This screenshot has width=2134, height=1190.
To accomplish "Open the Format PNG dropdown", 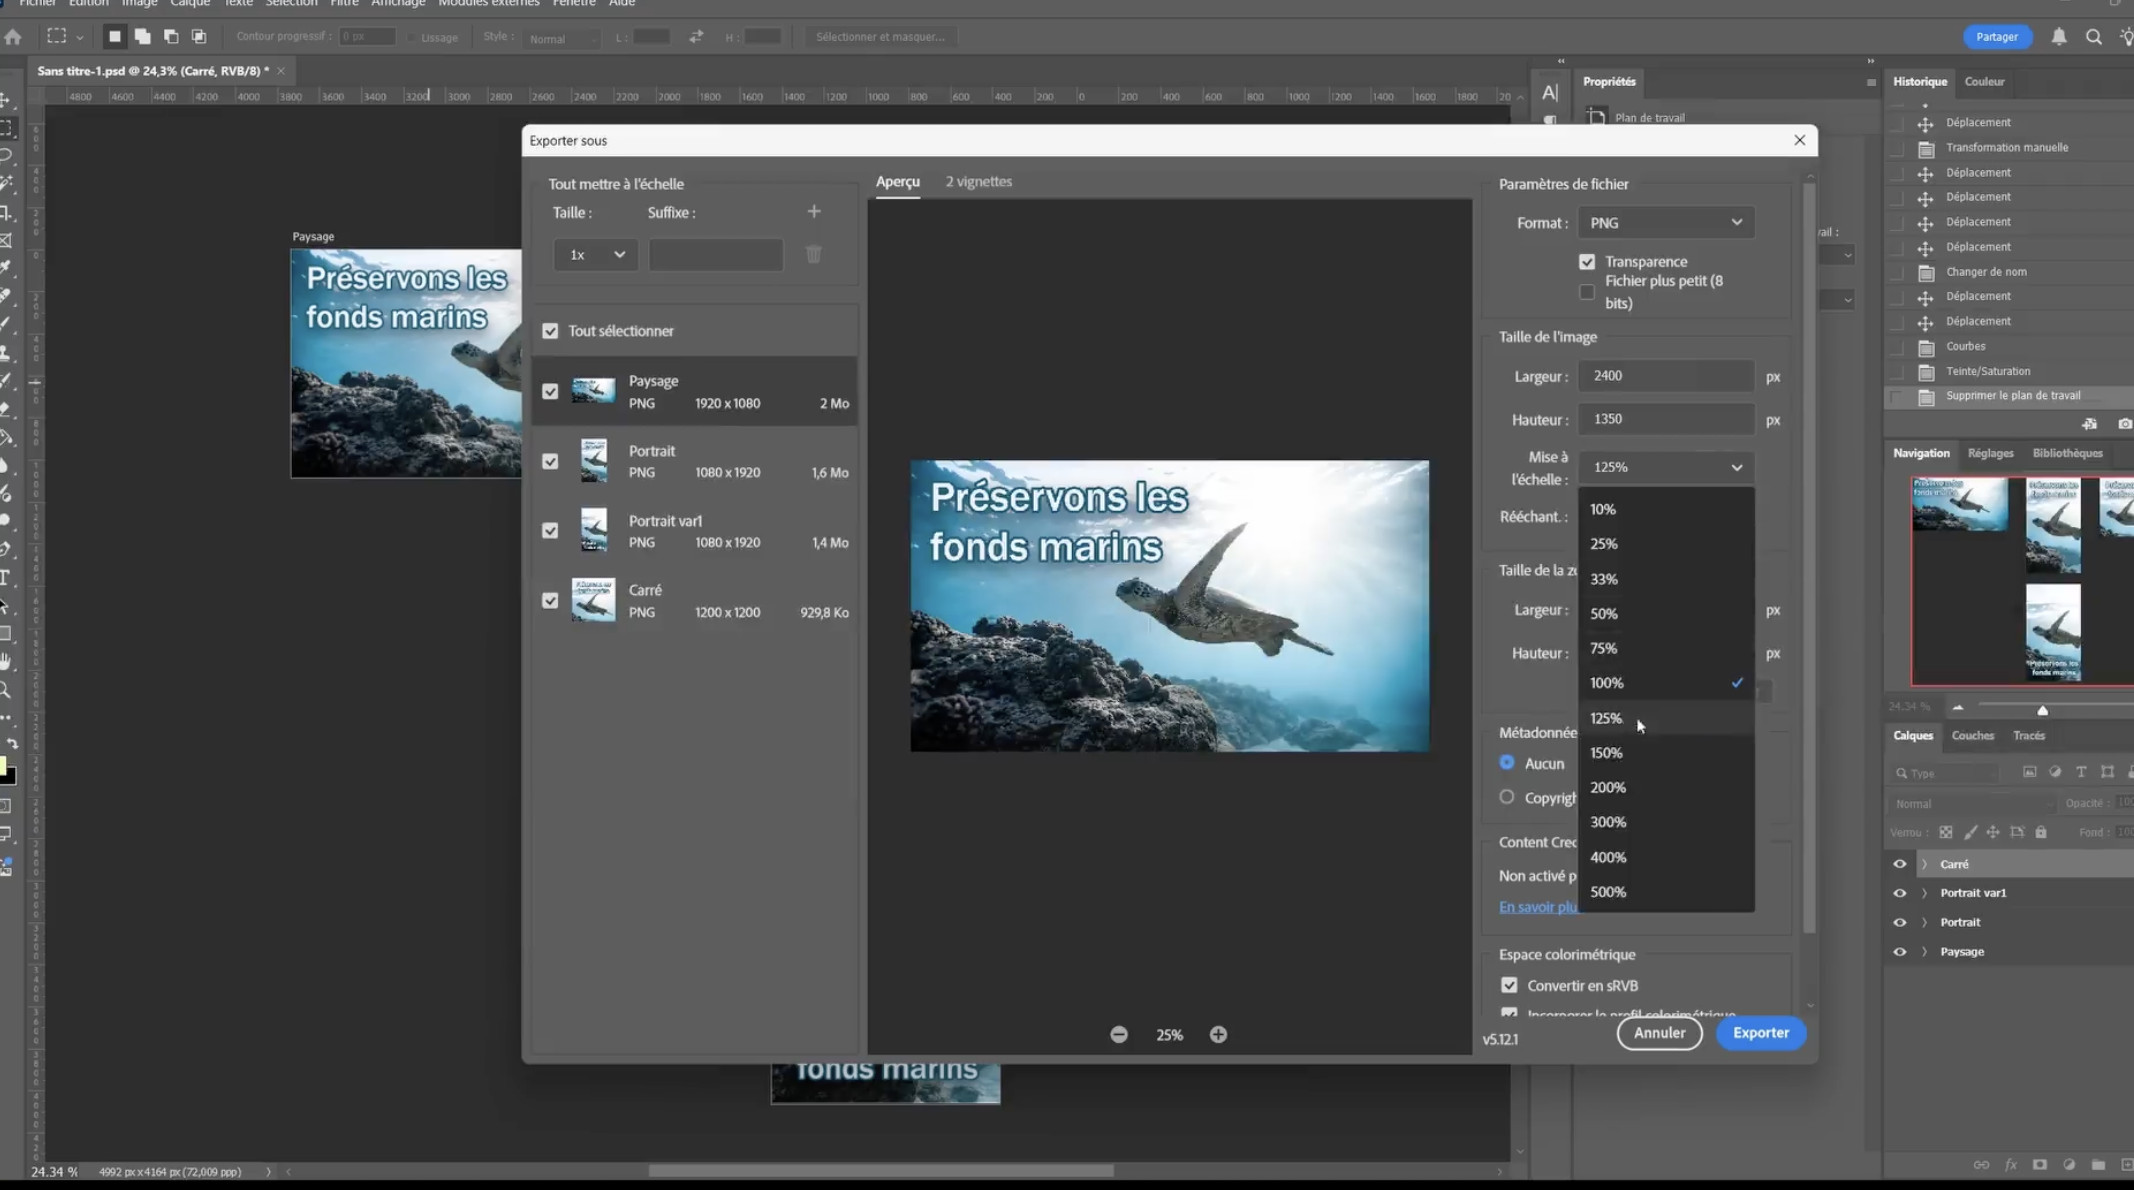I will [x=1665, y=223].
